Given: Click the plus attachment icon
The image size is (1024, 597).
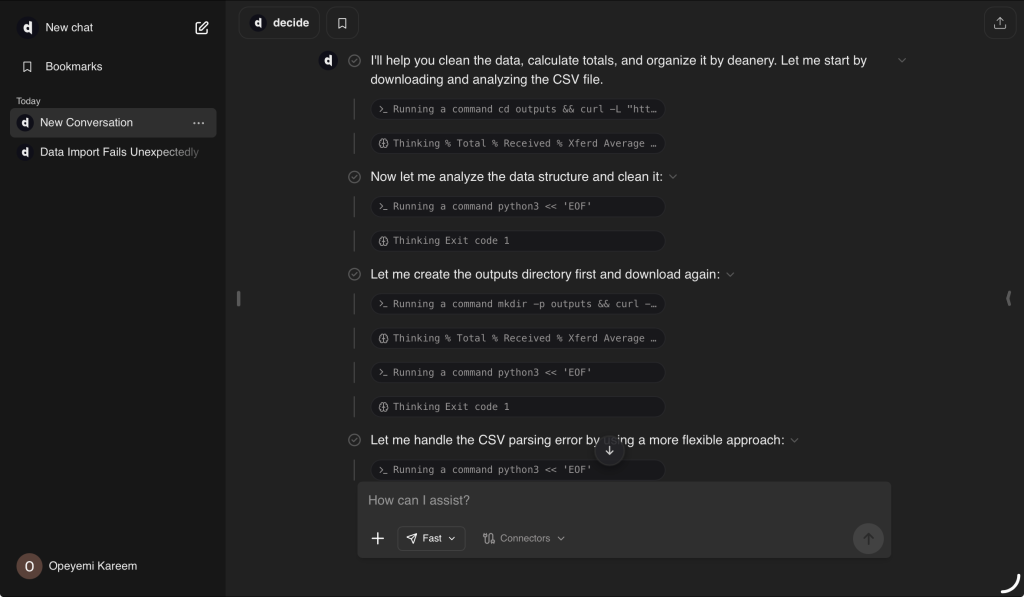Looking at the screenshot, I should (x=378, y=538).
